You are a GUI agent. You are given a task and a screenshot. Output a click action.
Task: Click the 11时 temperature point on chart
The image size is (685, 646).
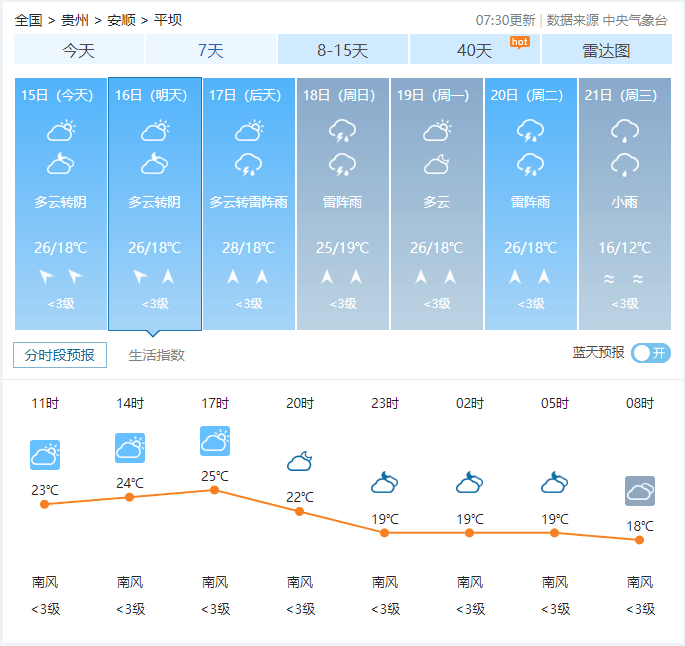(x=45, y=504)
